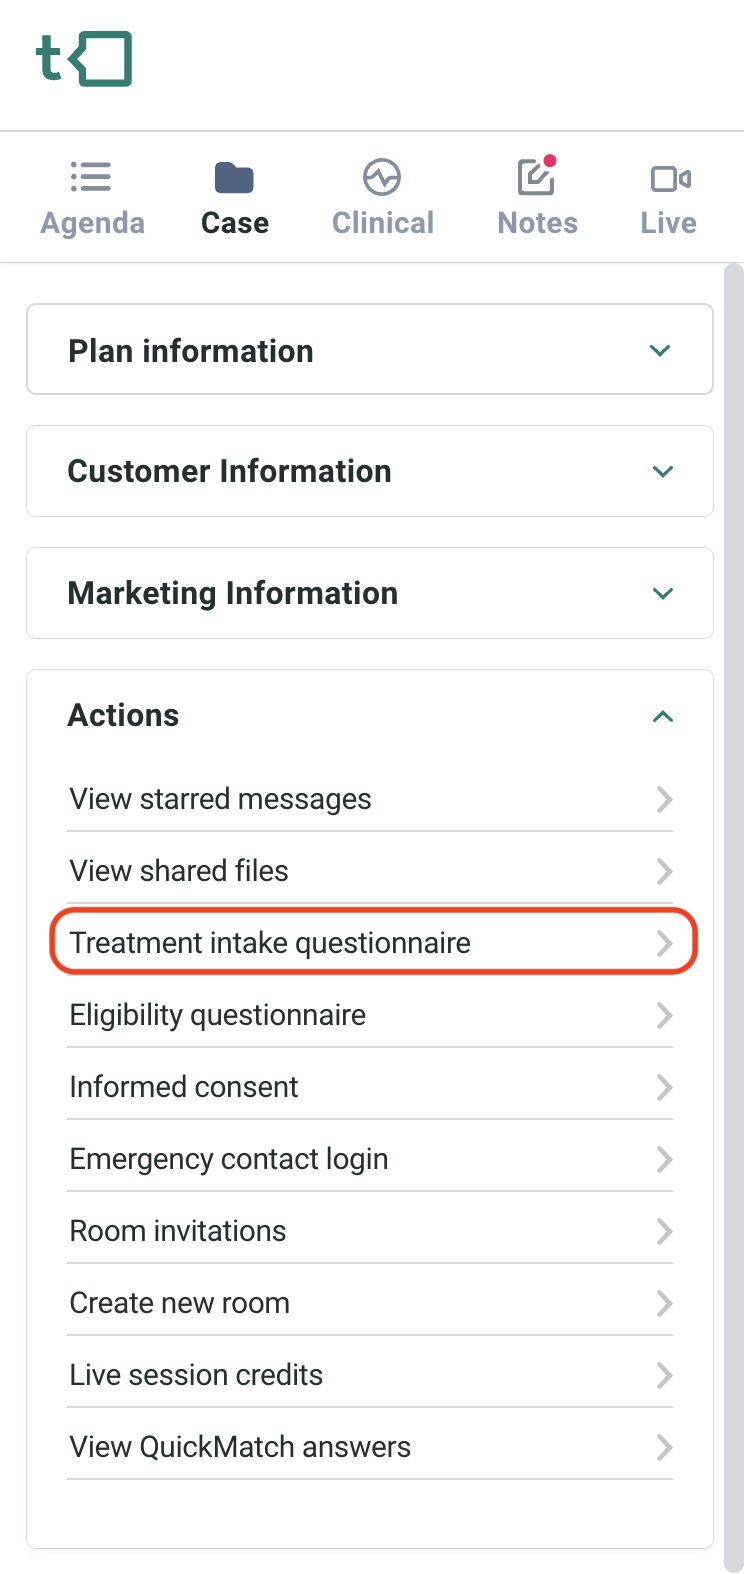
Task: Select the Case folder icon
Action: pos(234,178)
